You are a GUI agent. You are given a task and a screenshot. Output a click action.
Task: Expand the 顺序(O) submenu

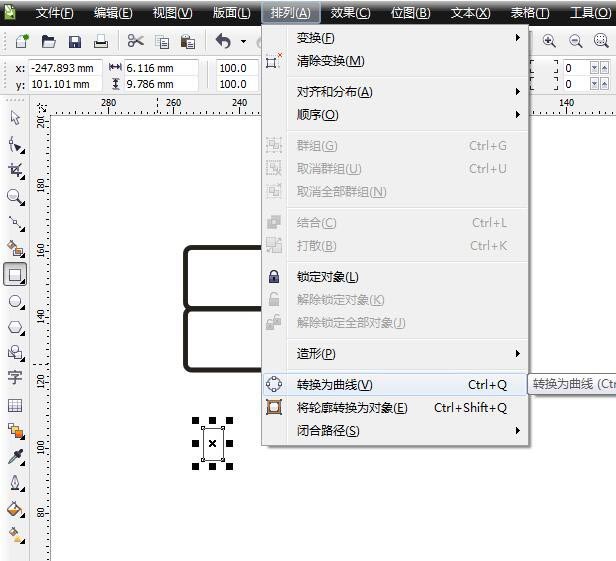395,115
